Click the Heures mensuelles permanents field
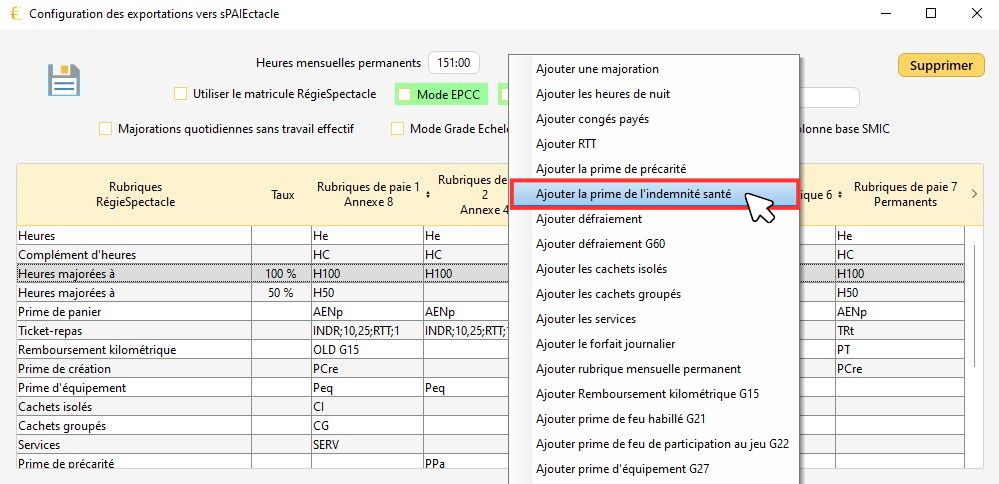Image resolution: width=999 pixels, height=484 pixels. (455, 63)
